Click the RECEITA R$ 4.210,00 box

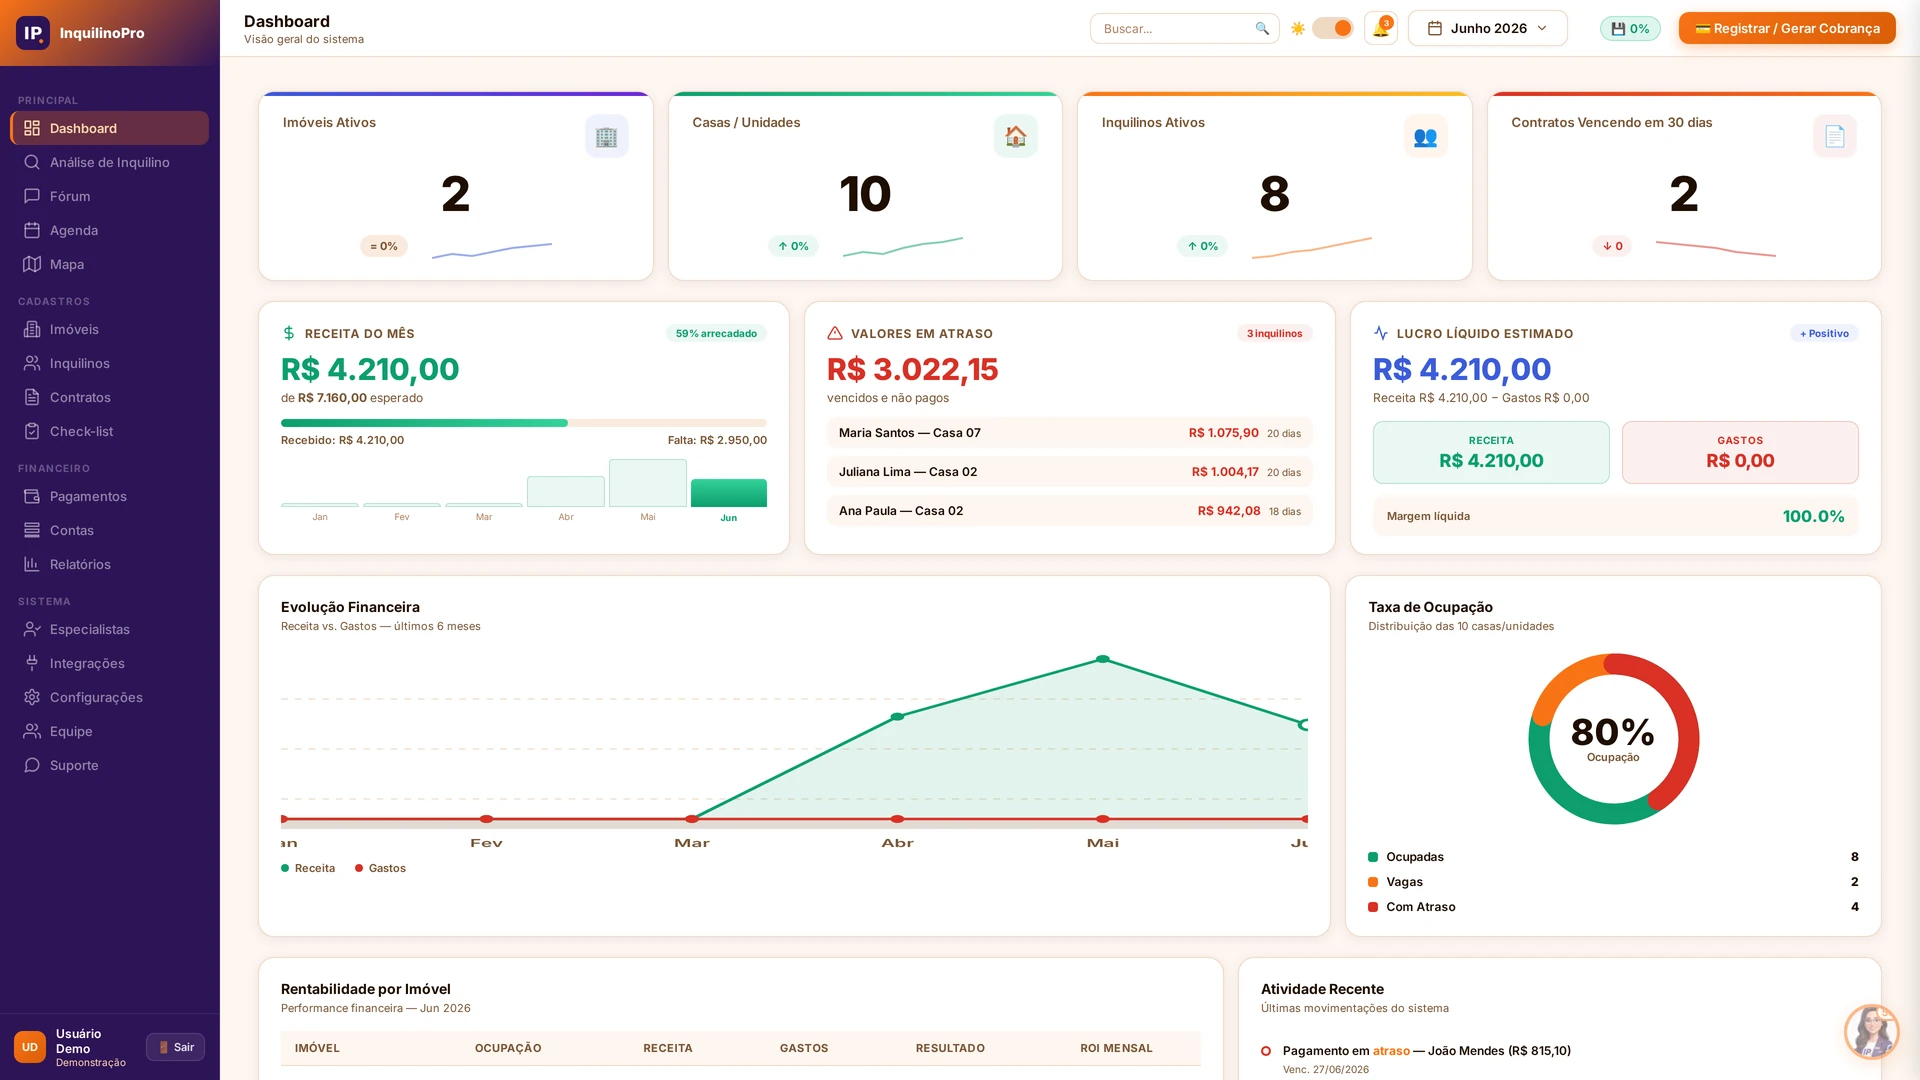pos(1491,452)
